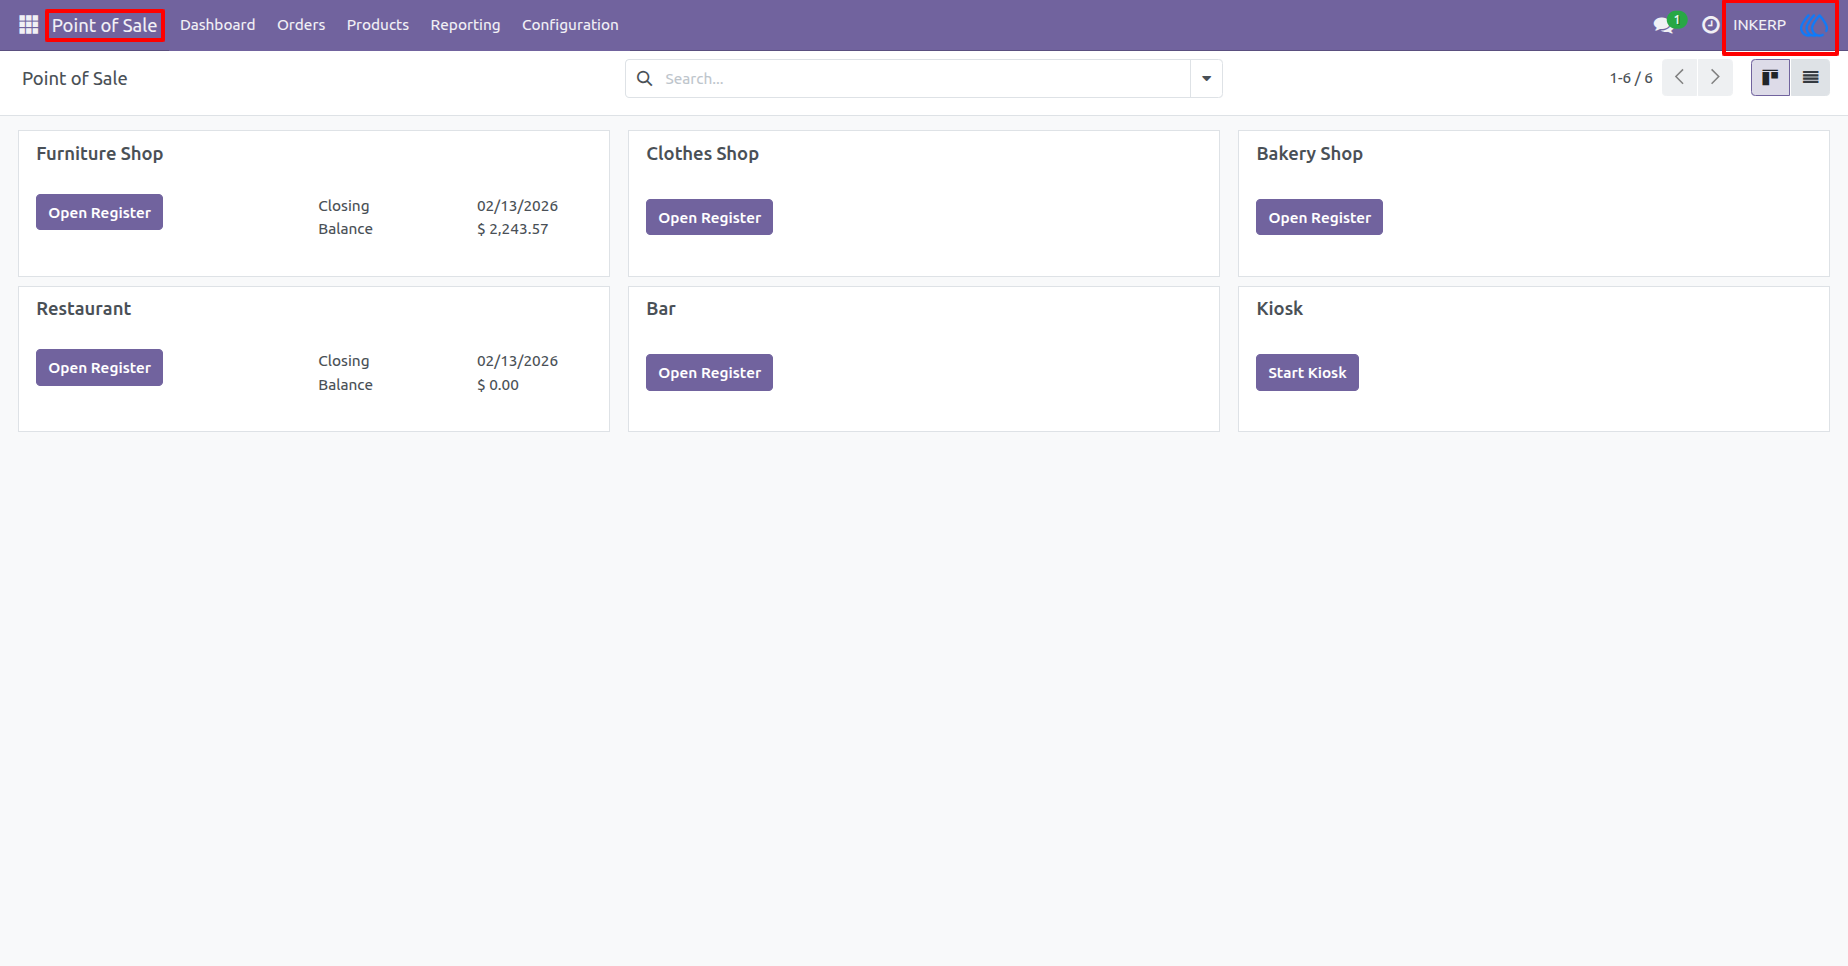The image size is (1848, 966).
Task: Click the Kiosk card title
Action: point(1279,308)
